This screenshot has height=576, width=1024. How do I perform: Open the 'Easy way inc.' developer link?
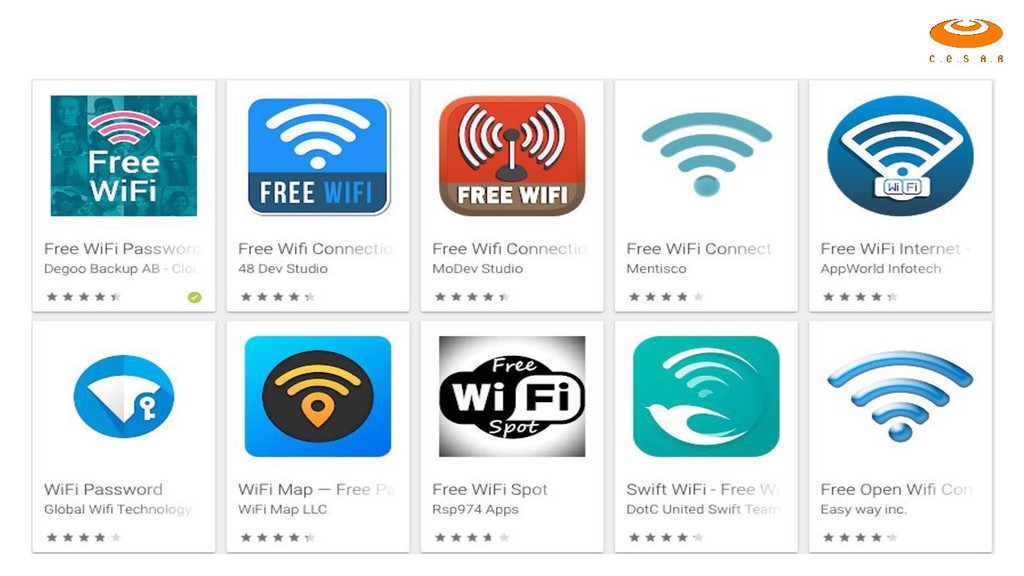[x=863, y=509]
